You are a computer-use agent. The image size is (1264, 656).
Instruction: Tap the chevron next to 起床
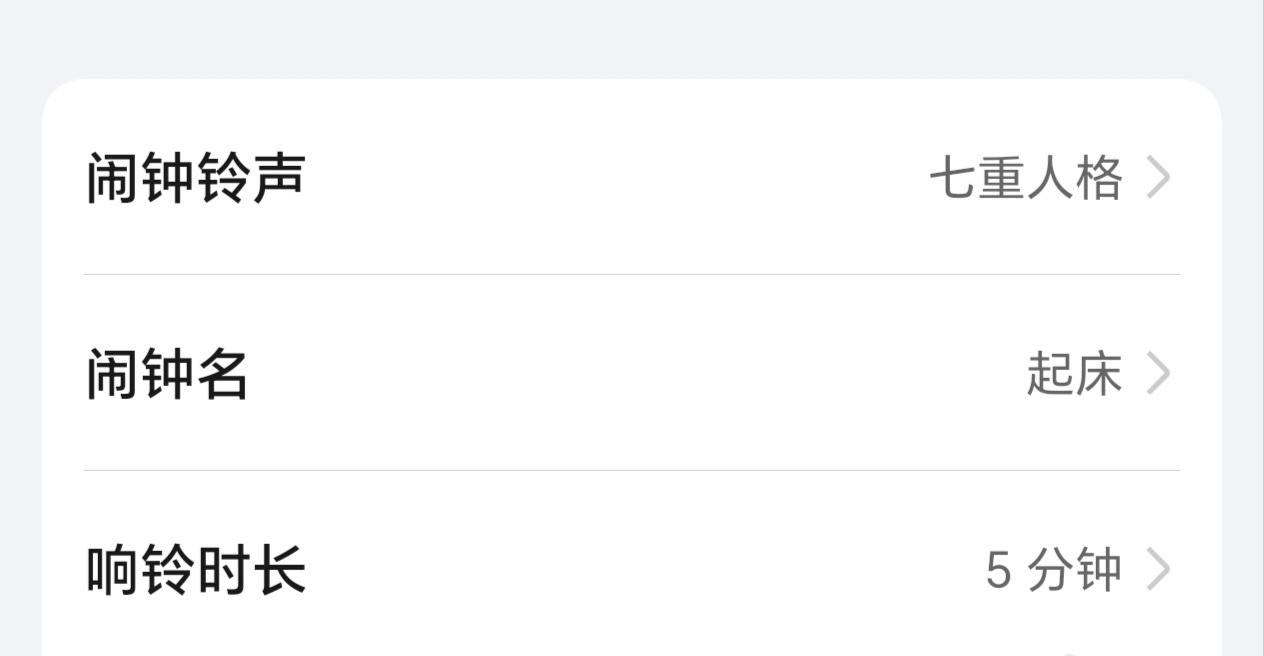point(1158,374)
